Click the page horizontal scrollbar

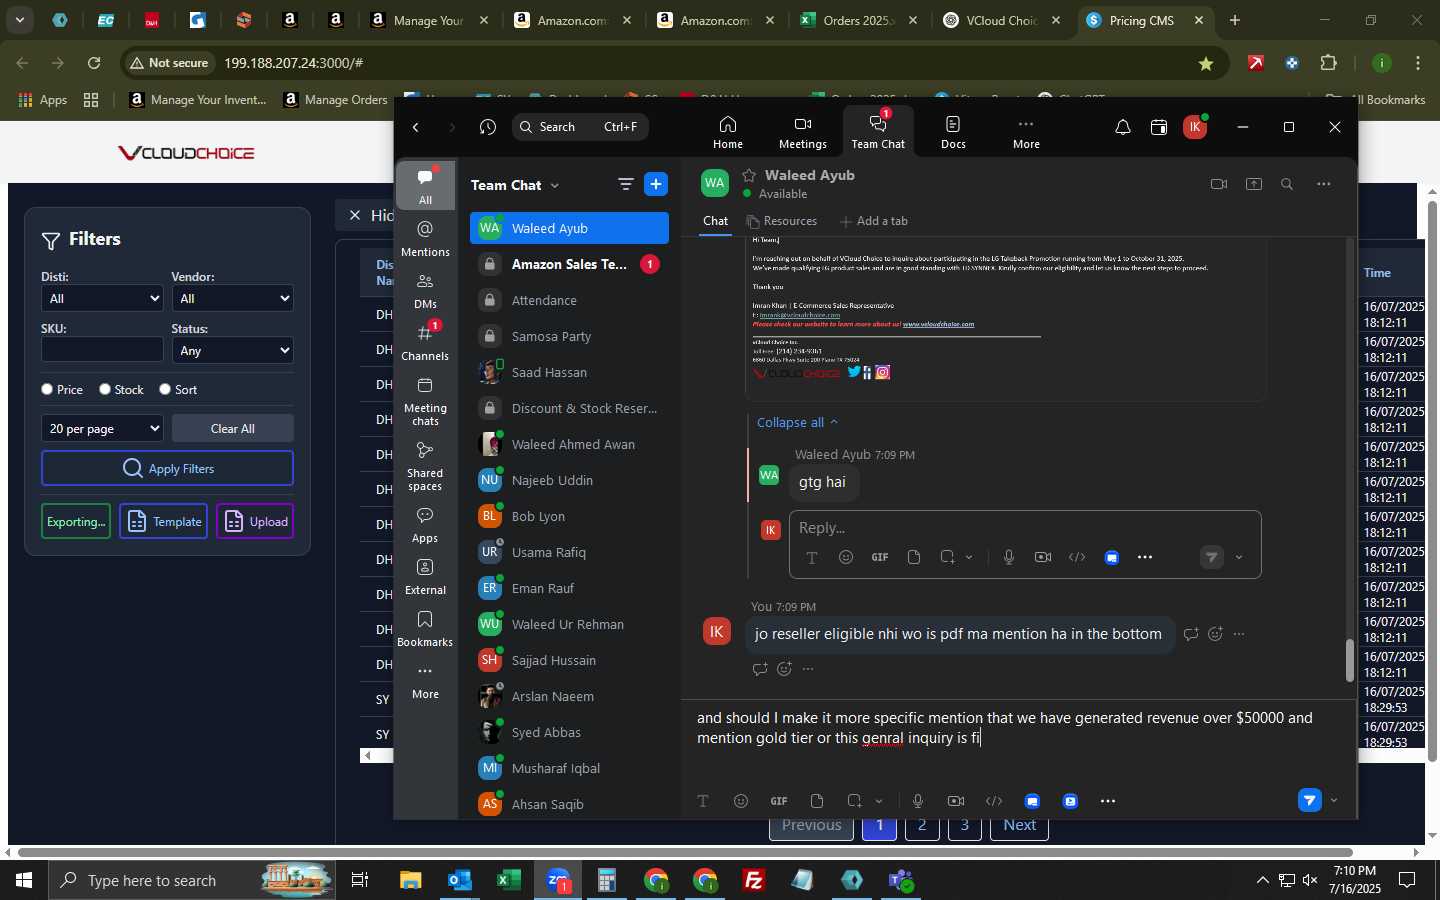pyautogui.click(x=685, y=853)
